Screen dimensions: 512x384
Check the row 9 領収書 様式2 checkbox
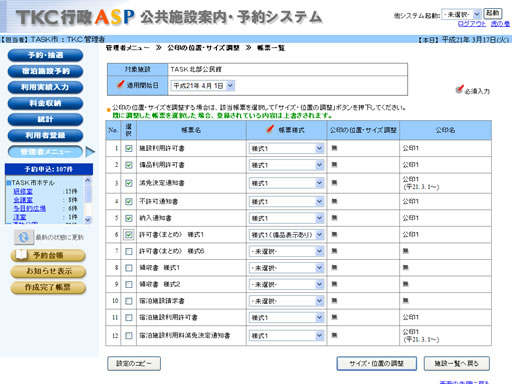tap(129, 284)
